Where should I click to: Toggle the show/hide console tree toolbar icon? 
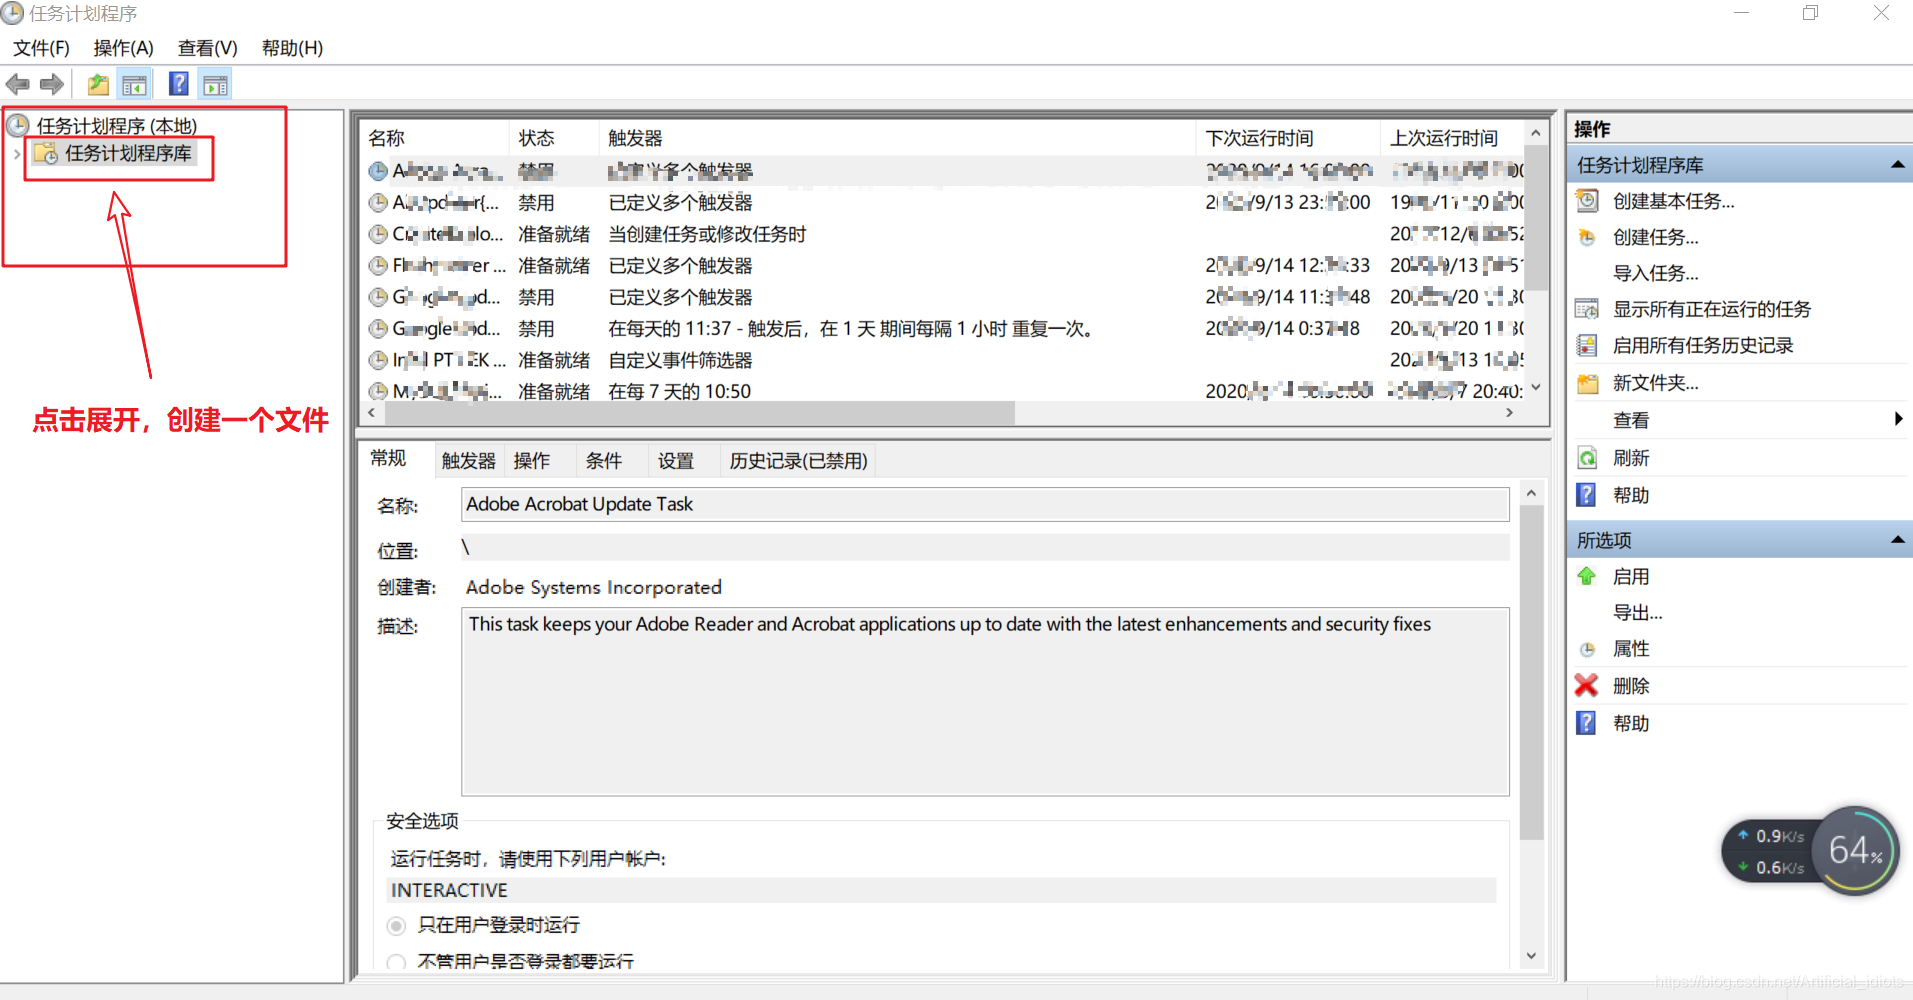pos(134,85)
